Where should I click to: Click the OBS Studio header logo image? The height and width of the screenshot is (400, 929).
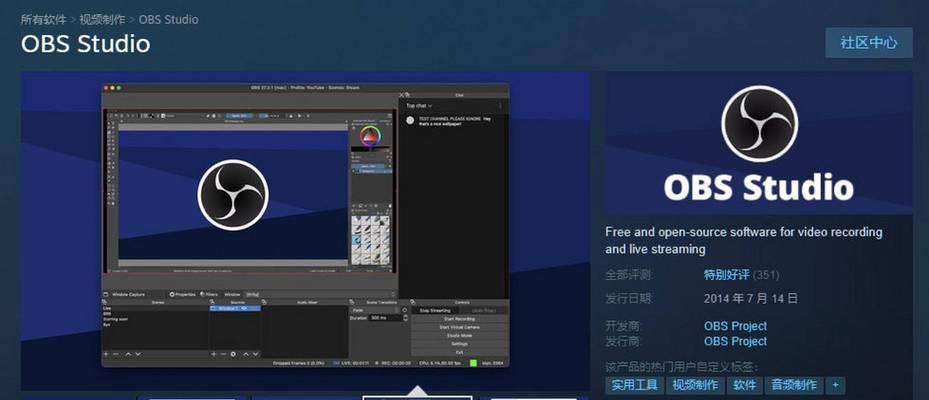coord(759,143)
